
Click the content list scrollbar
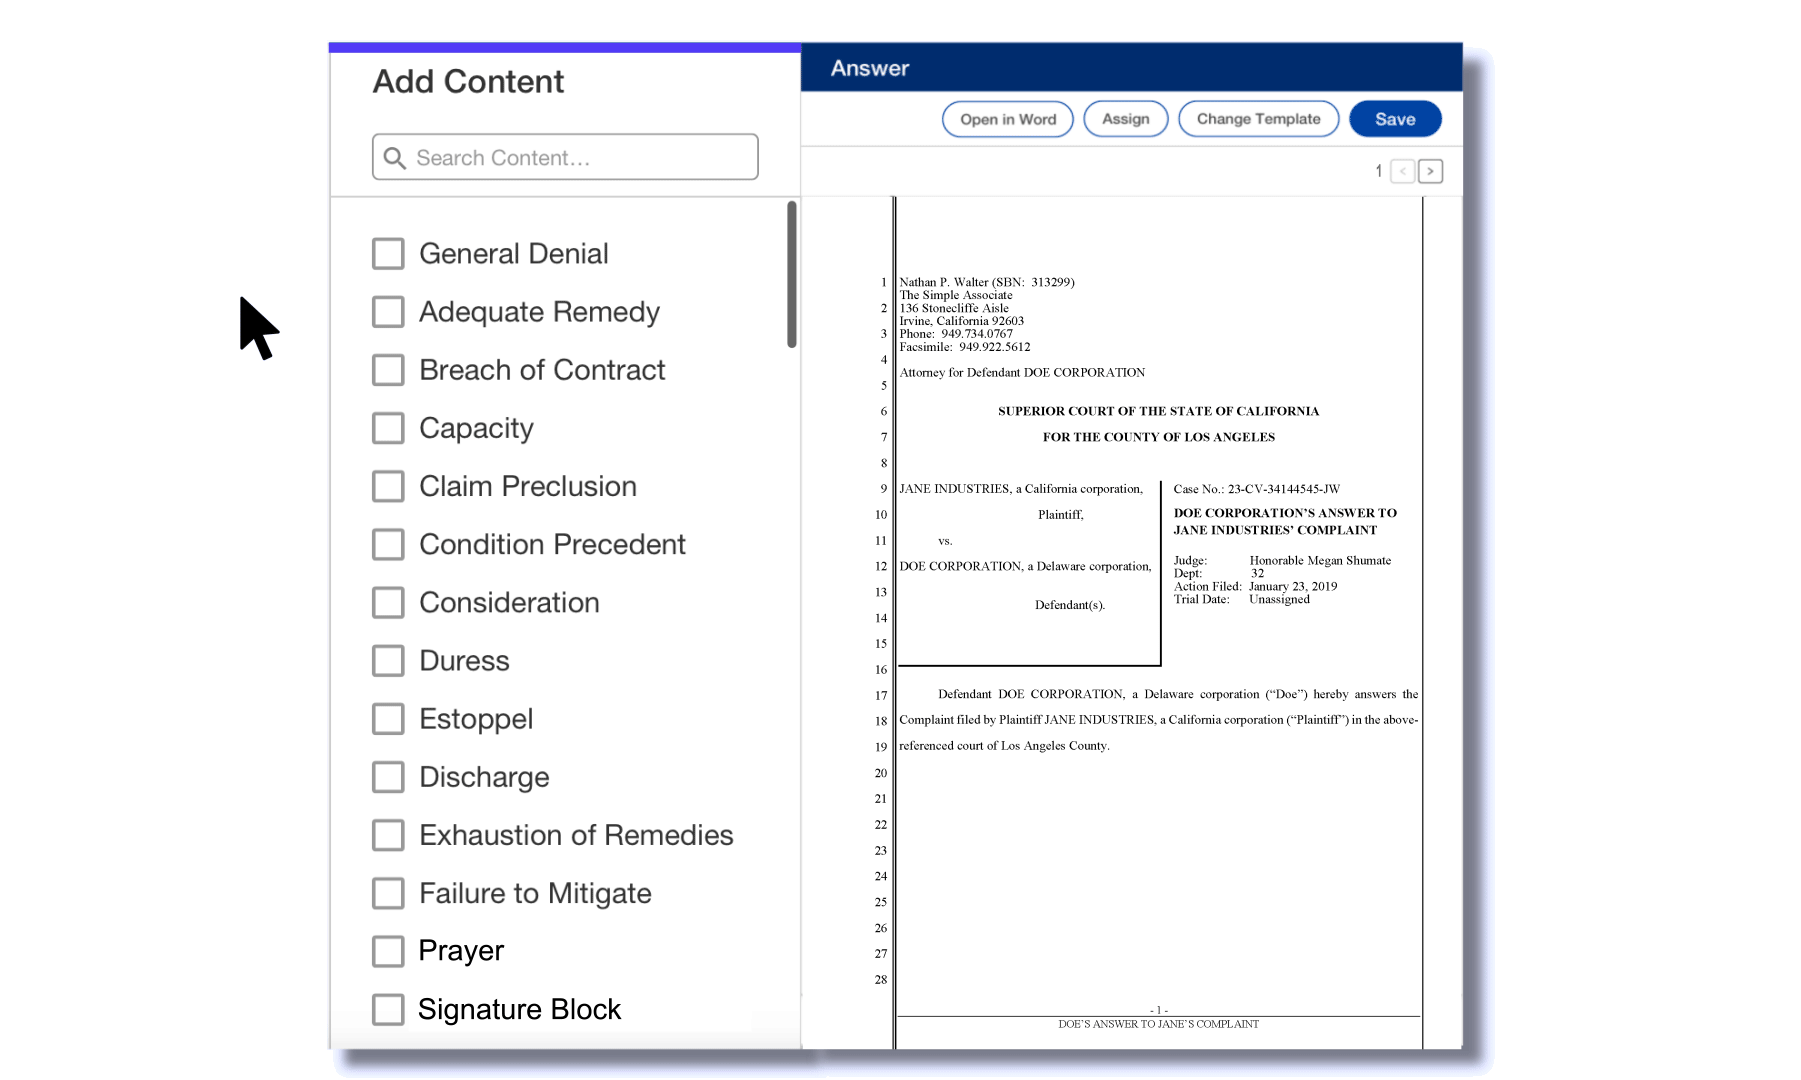click(x=792, y=275)
